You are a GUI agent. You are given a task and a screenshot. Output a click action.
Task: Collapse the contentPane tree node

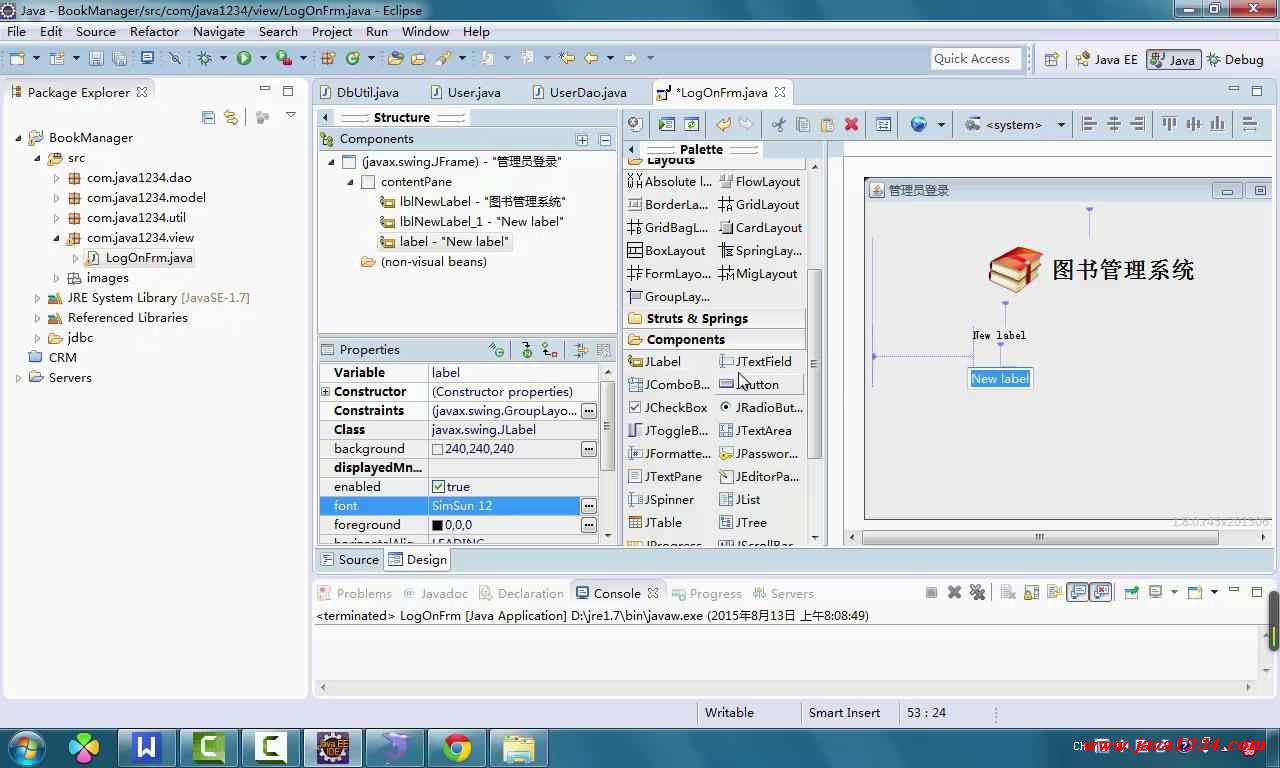click(x=351, y=182)
